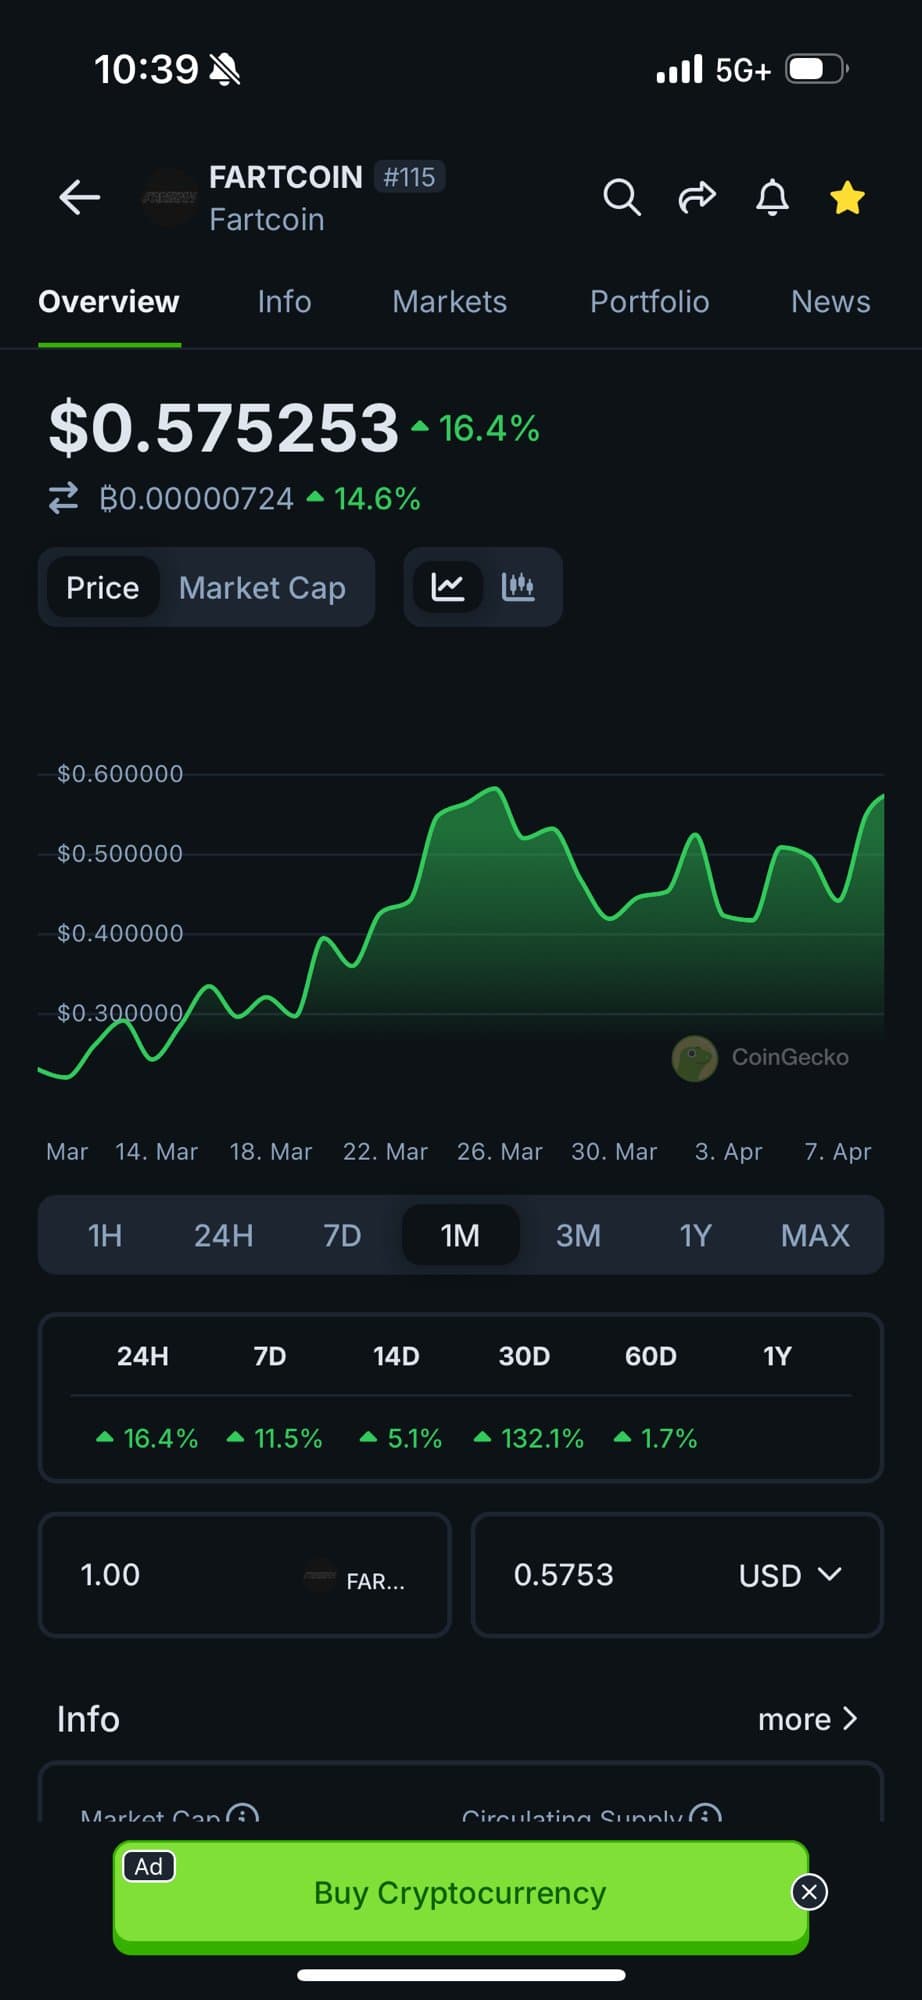
Task: Switch to candlestick chart view
Action: [518, 587]
